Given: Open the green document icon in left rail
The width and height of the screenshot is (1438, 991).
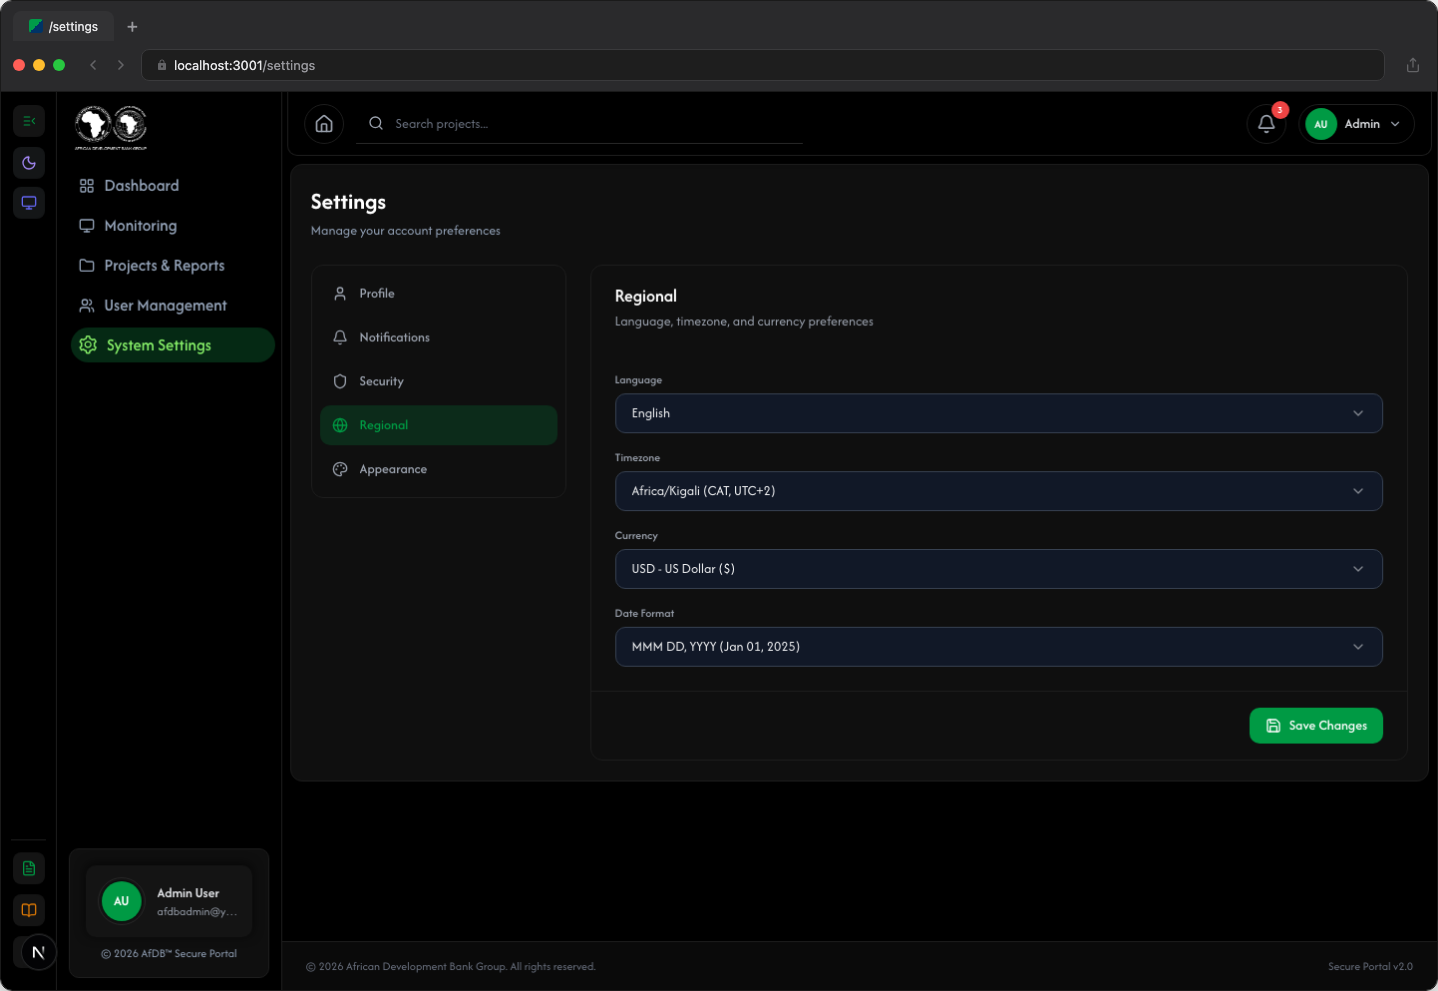Looking at the screenshot, I should pos(29,868).
